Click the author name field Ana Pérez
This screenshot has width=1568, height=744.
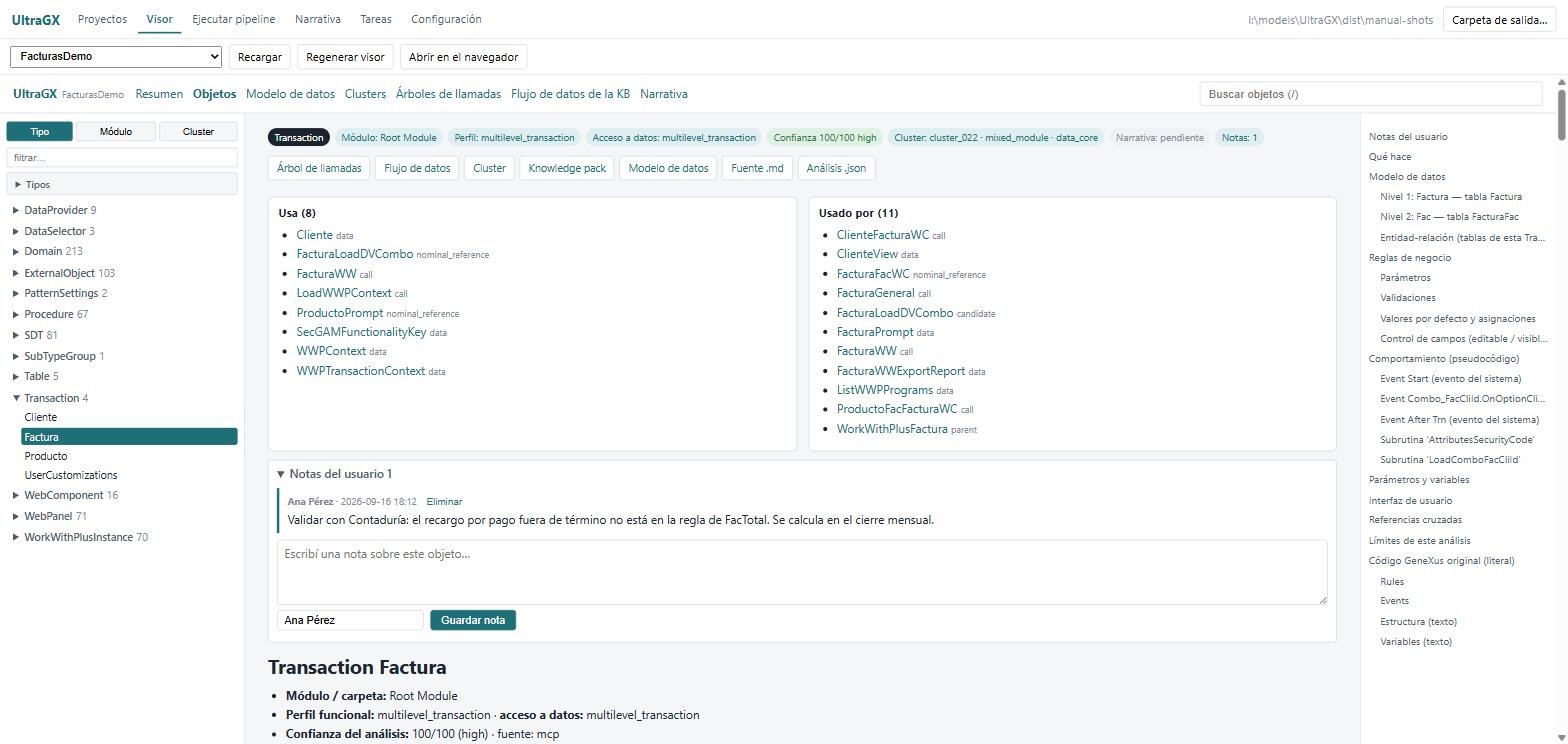(x=350, y=620)
